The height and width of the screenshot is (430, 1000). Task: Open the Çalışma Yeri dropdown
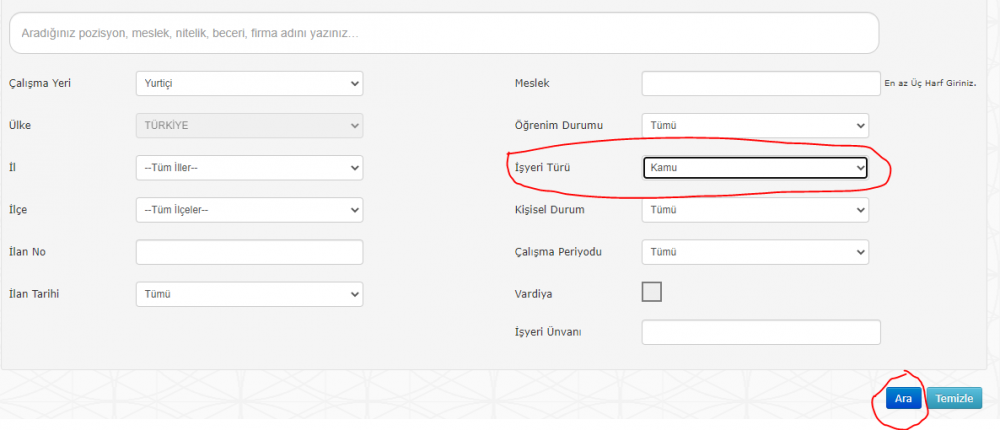click(x=248, y=84)
